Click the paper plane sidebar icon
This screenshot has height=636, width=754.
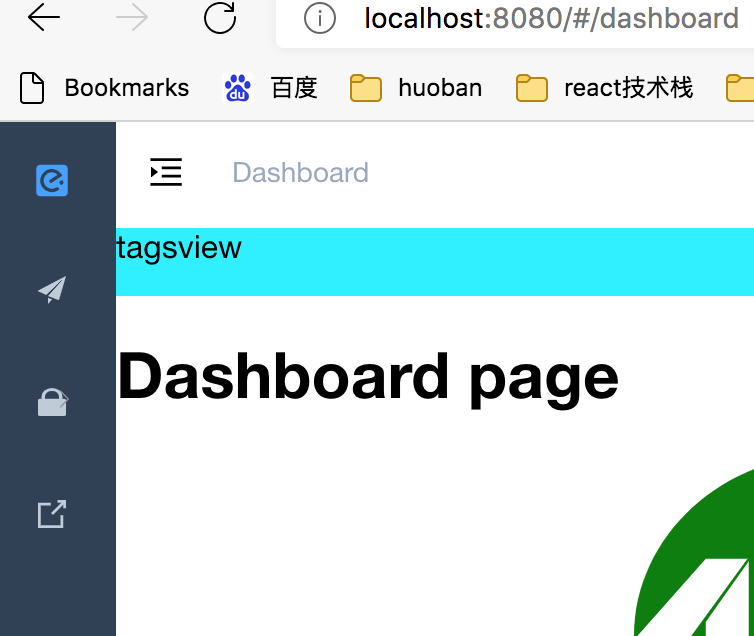coord(52,289)
